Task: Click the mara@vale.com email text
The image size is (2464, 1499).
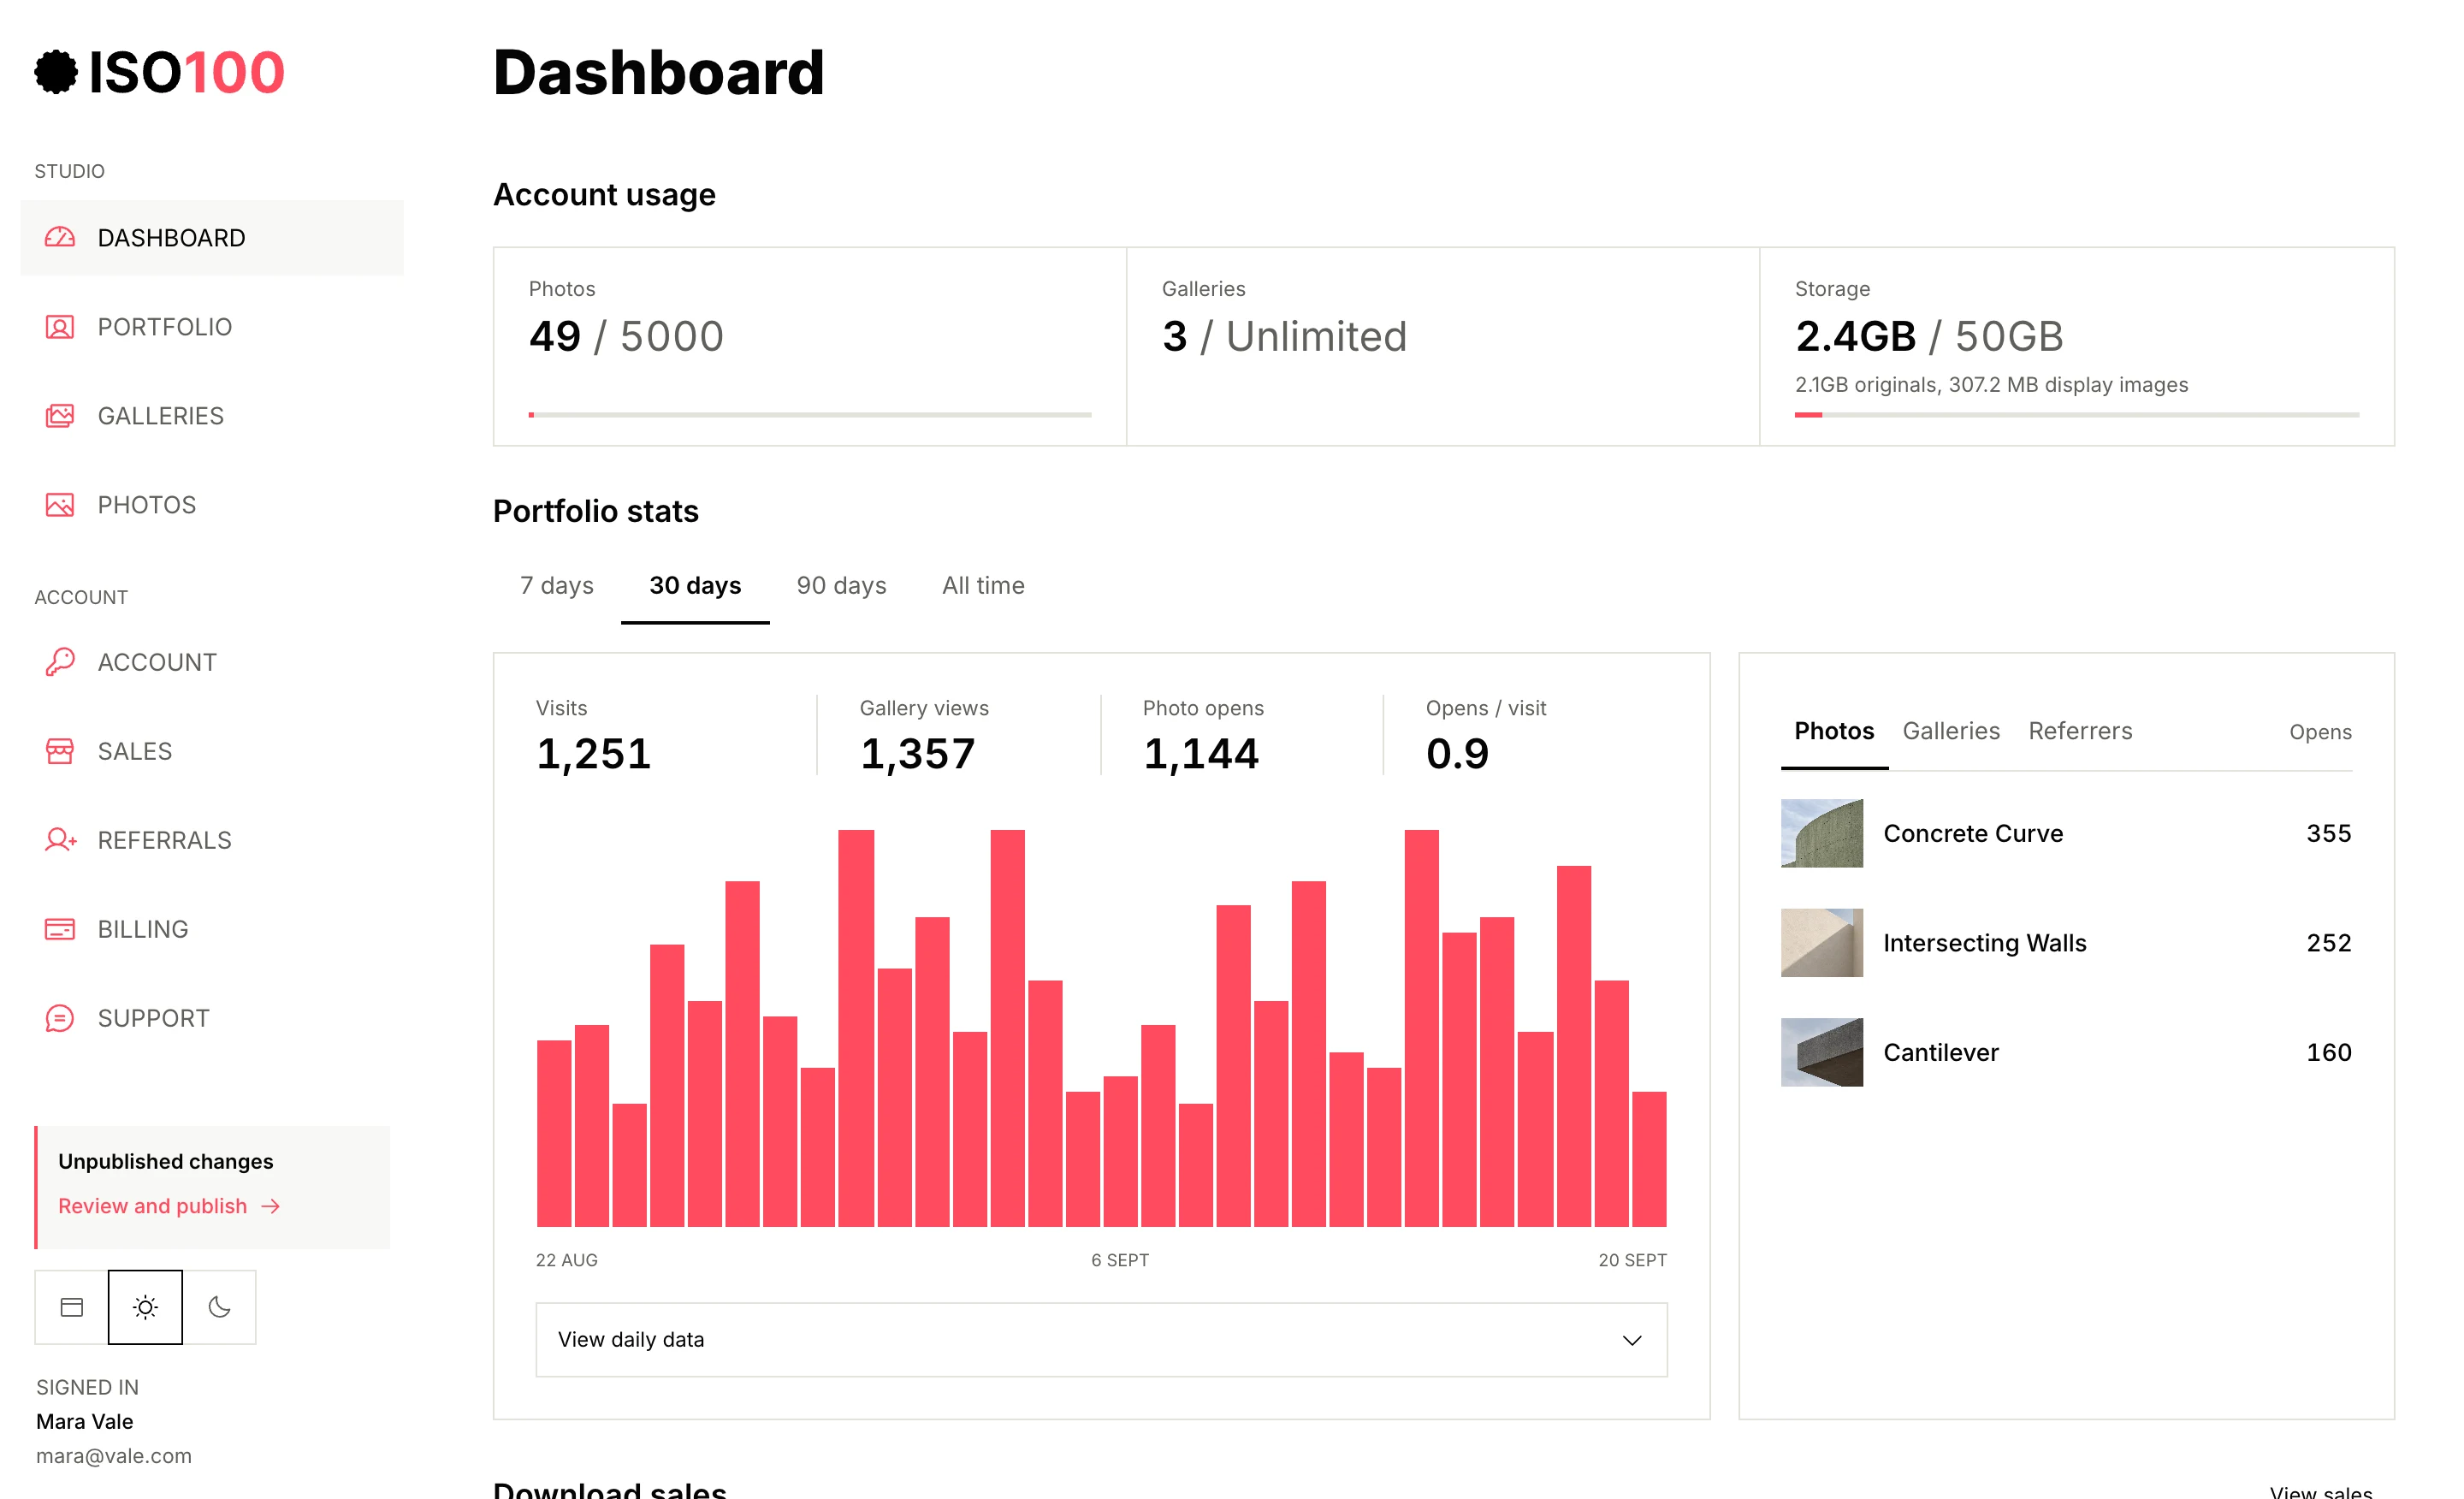Action: pos(114,1456)
